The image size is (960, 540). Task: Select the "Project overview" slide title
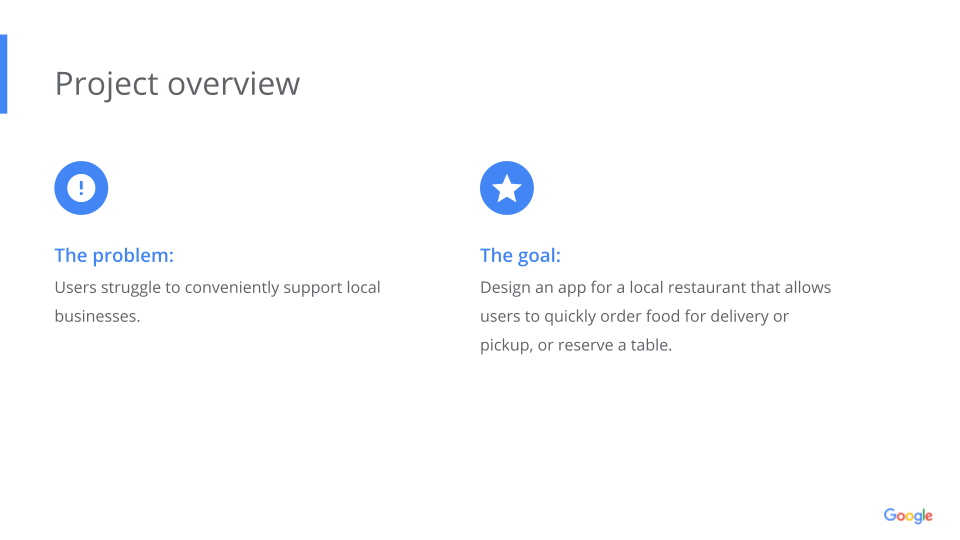177,84
